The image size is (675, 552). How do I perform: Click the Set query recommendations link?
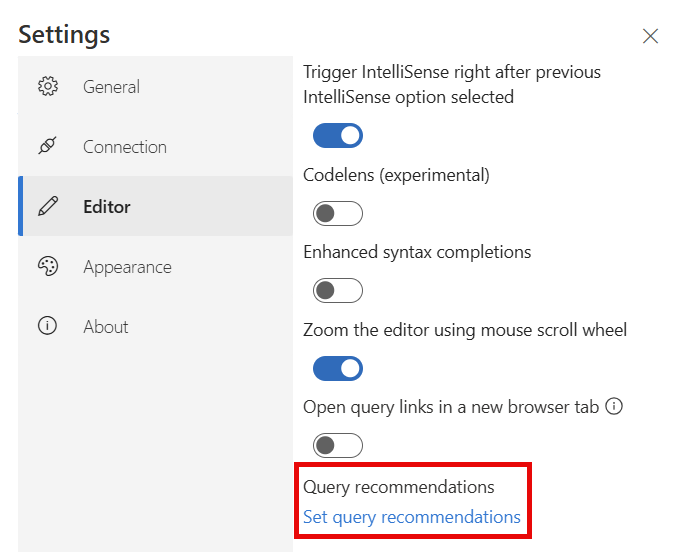[x=412, y=517]
